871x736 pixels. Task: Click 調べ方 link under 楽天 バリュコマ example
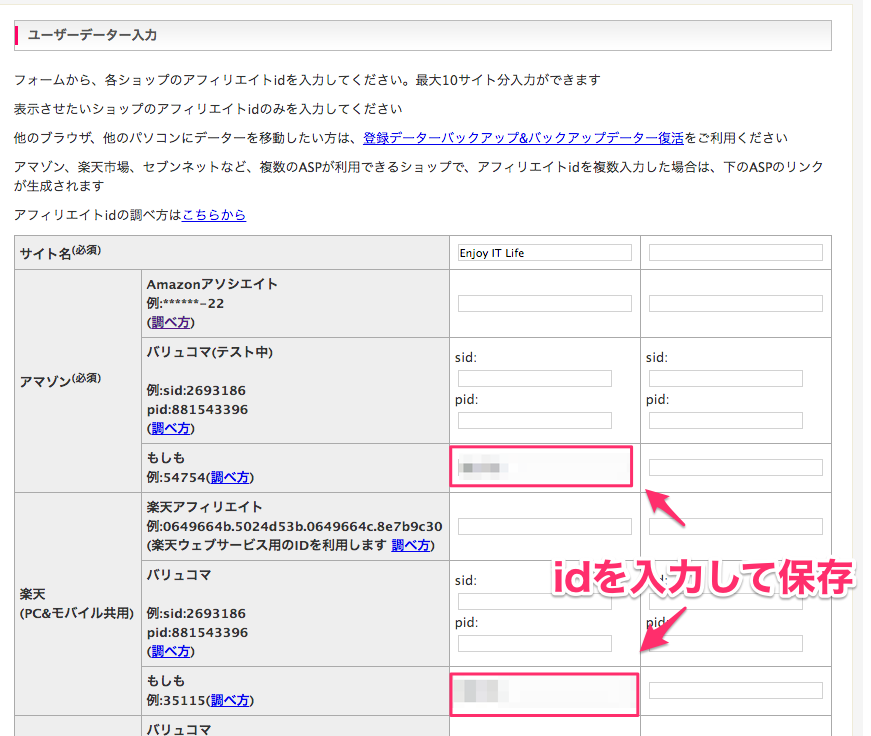(170, 651)
